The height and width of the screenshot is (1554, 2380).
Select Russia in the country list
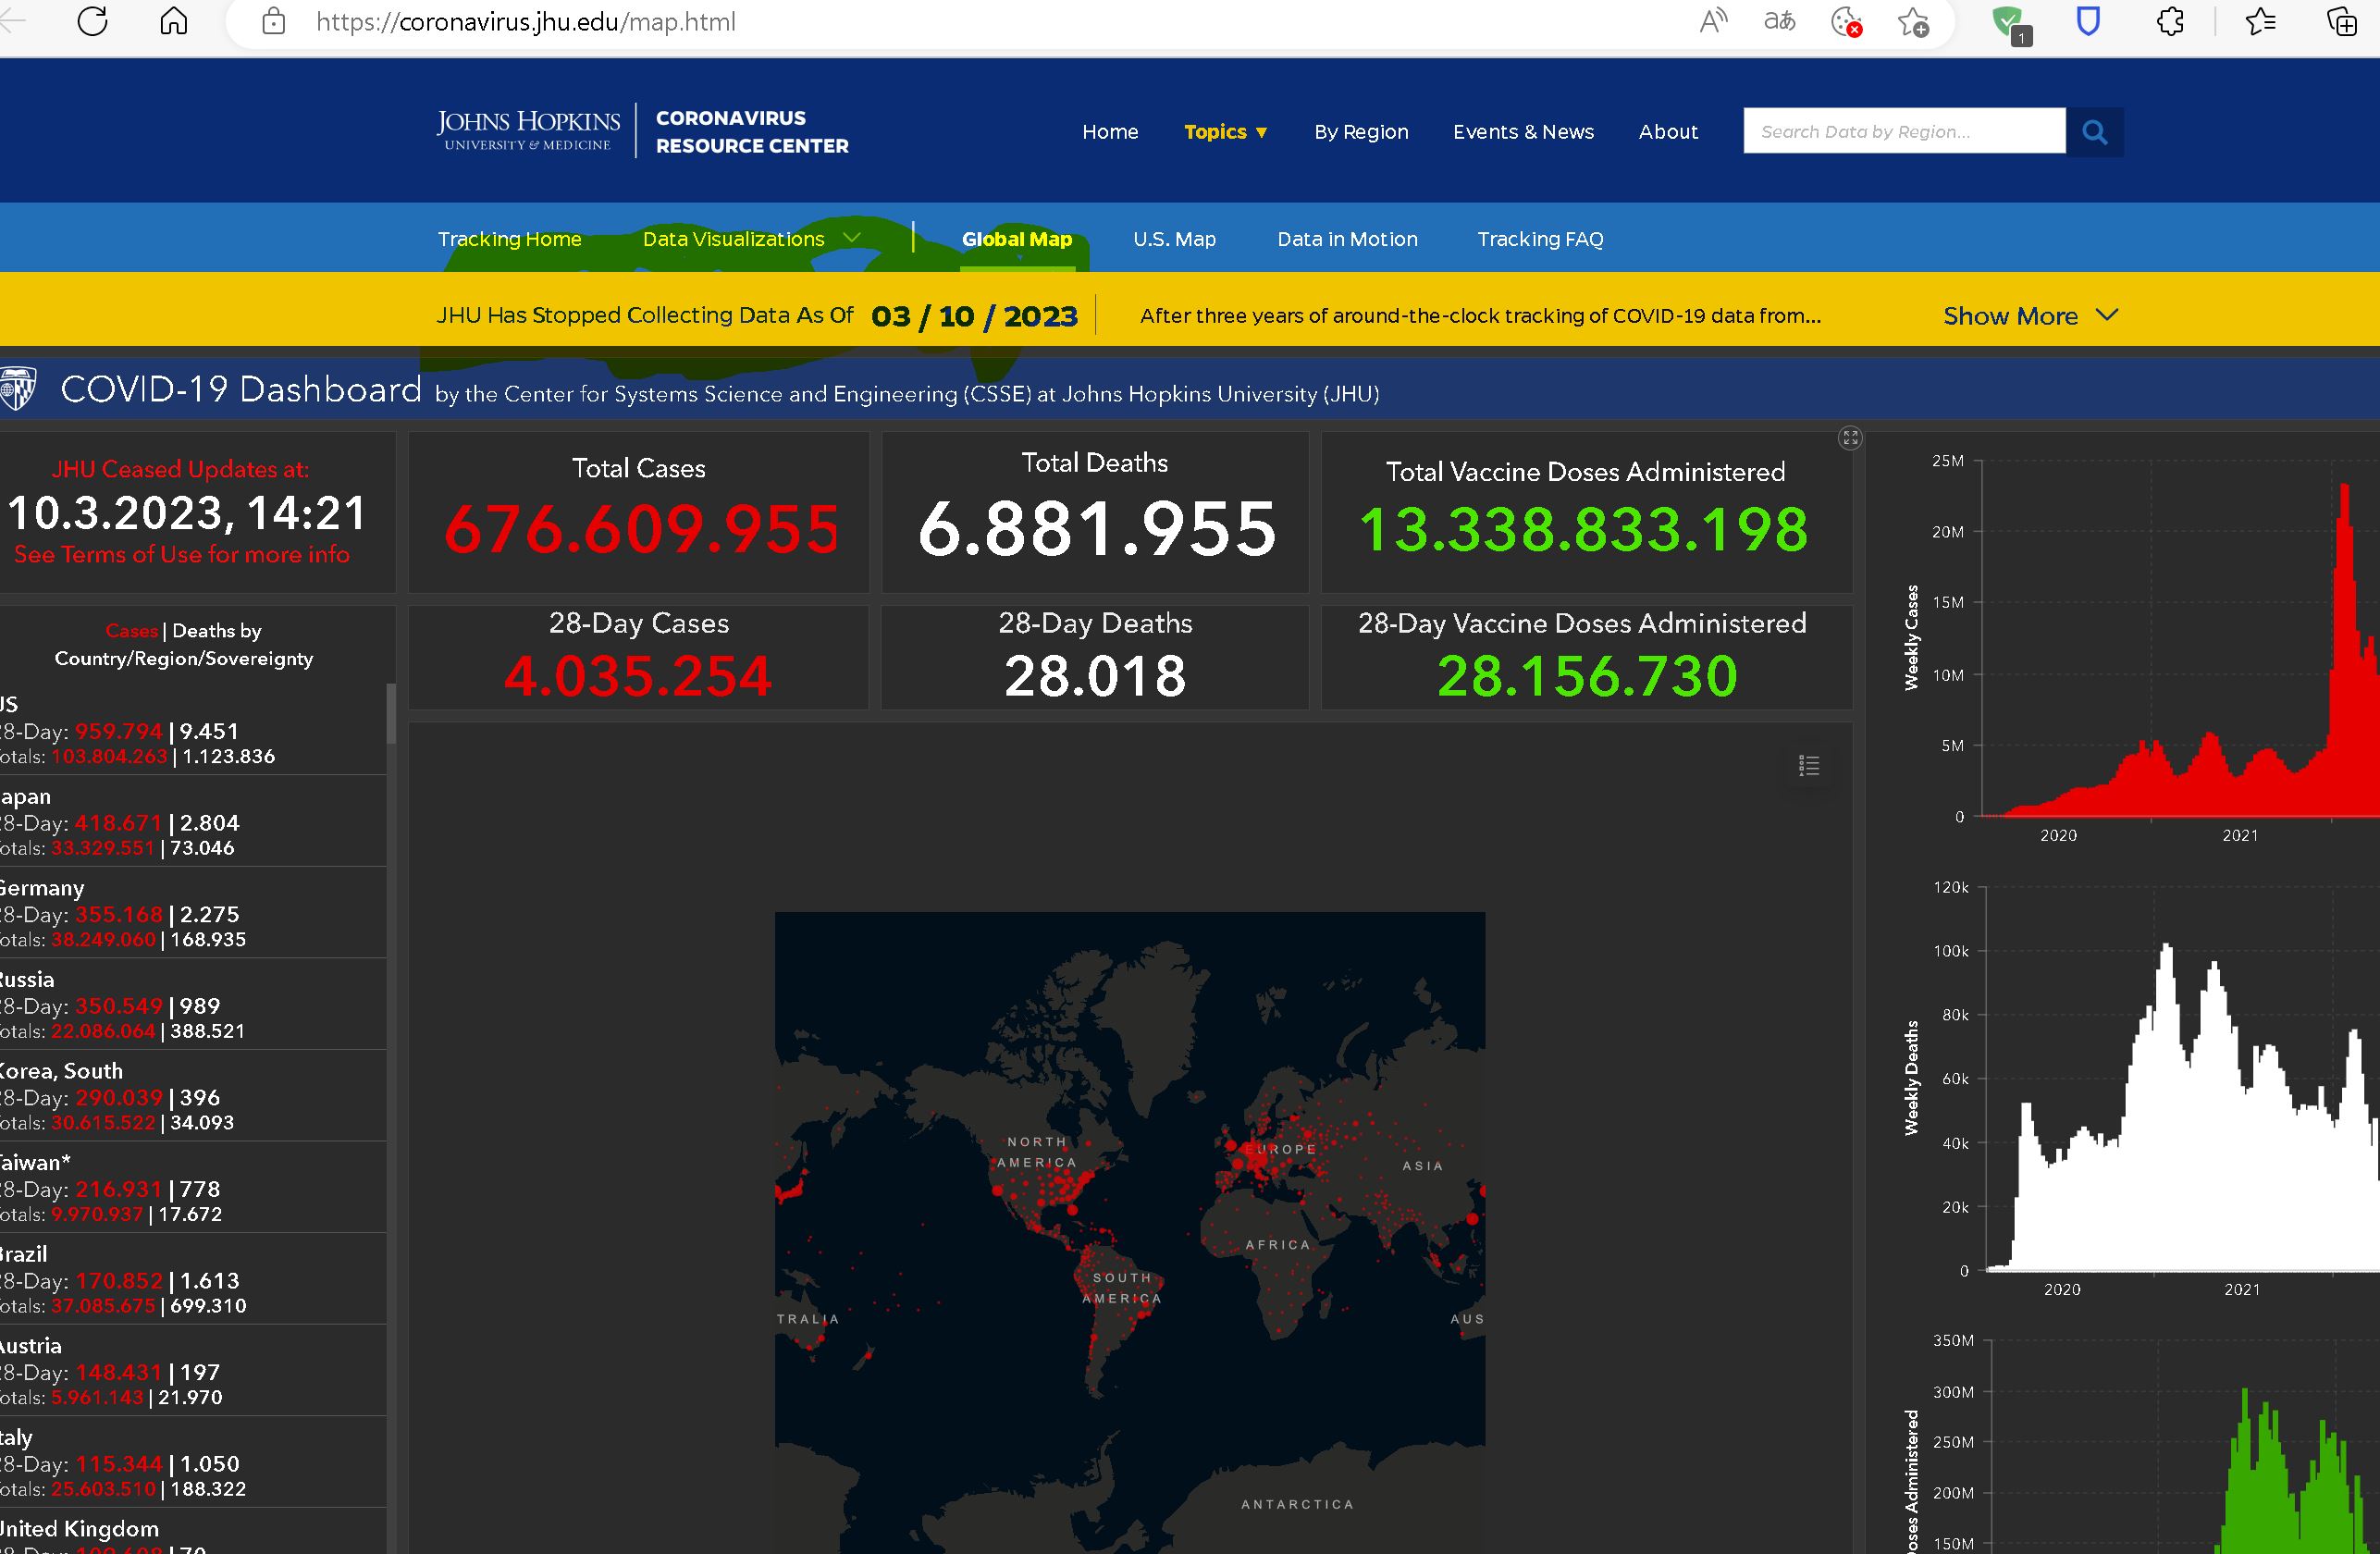pos(193,1005)
